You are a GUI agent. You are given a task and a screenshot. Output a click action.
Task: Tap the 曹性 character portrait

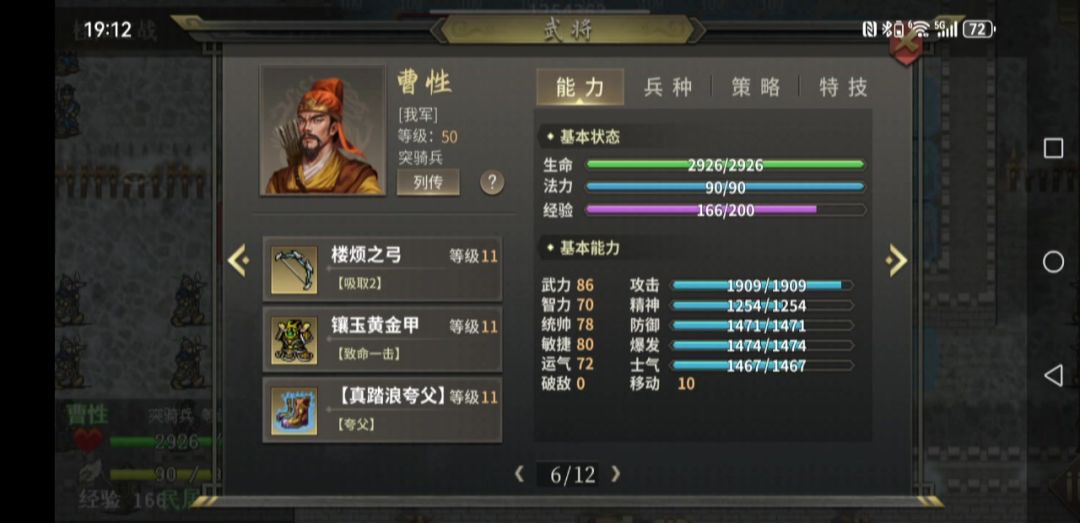pyautogui.click(x=322, y=130)
